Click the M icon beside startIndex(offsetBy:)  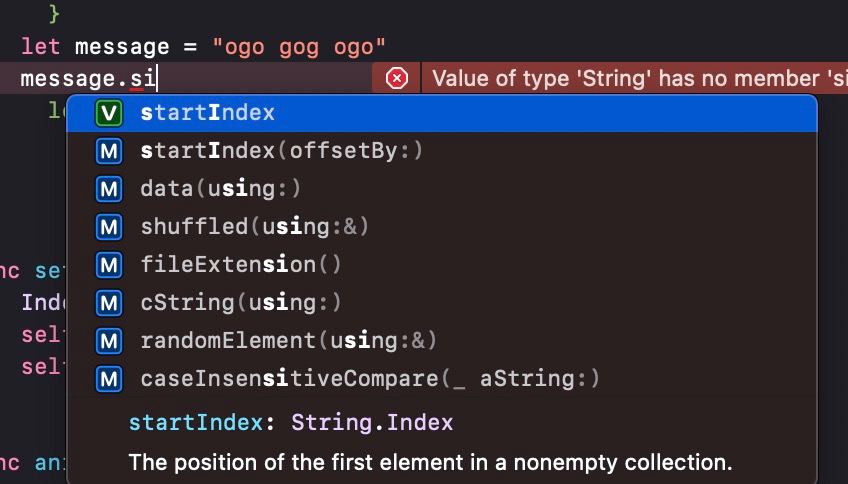(x=109, y=151)
